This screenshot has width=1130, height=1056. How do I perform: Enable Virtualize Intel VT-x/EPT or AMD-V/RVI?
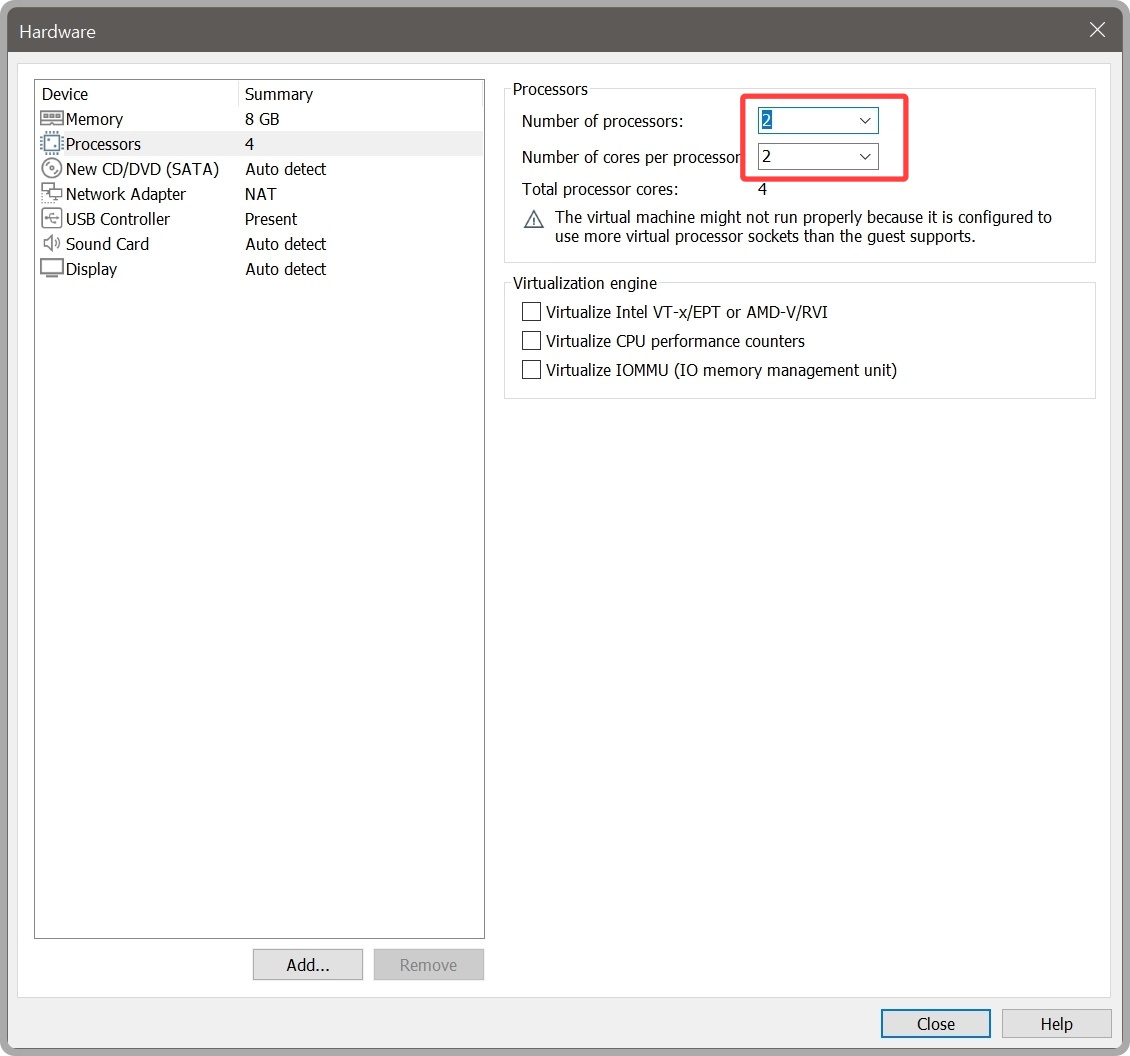[531, 311]
